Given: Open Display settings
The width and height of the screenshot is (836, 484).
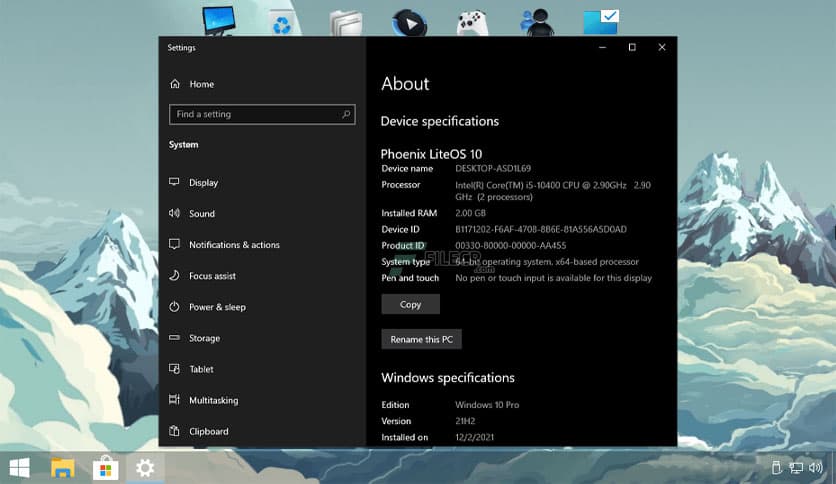Looking at the screenshot, I should 203,182.
